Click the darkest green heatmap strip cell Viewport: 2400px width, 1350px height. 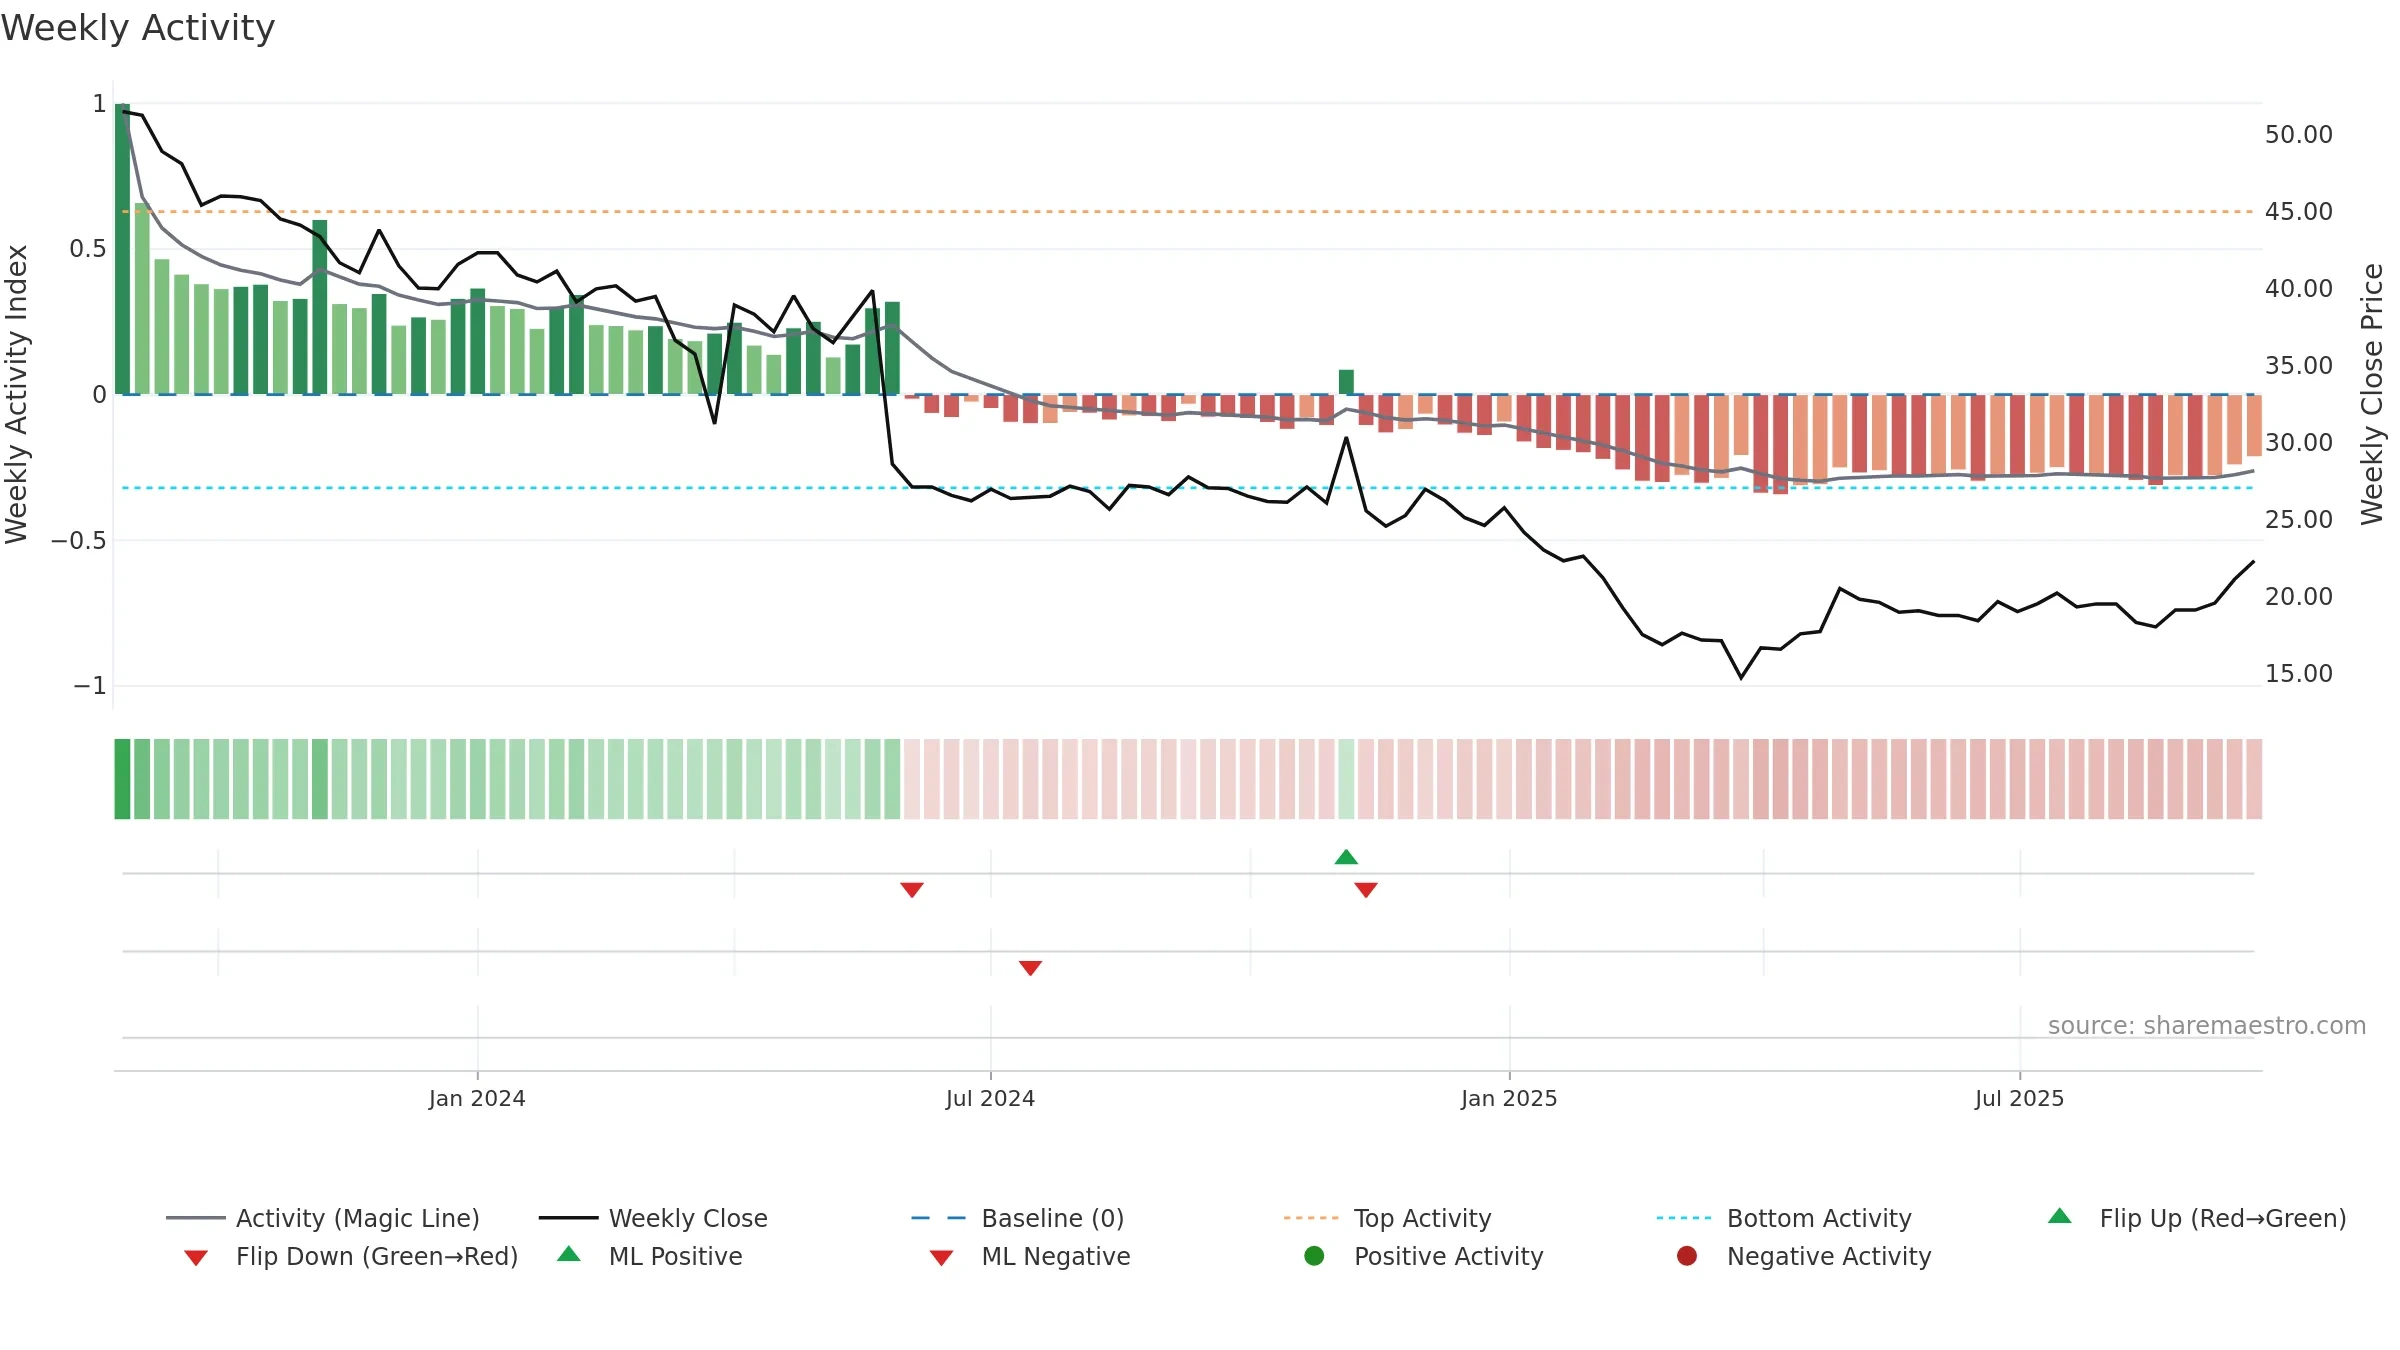(122, 779)
